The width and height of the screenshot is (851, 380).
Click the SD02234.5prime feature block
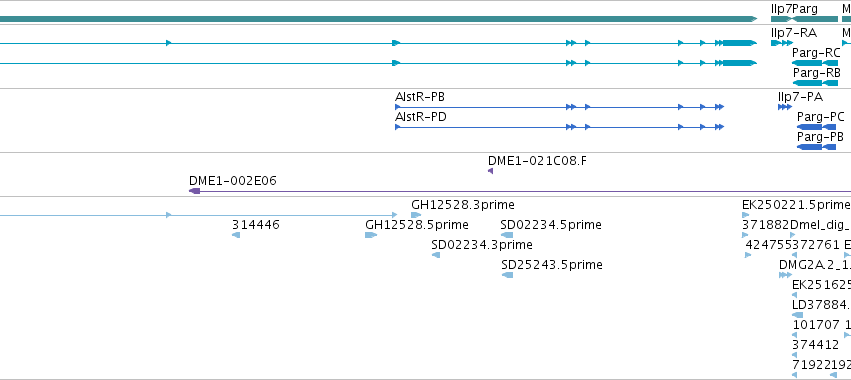tap(507, 235)
